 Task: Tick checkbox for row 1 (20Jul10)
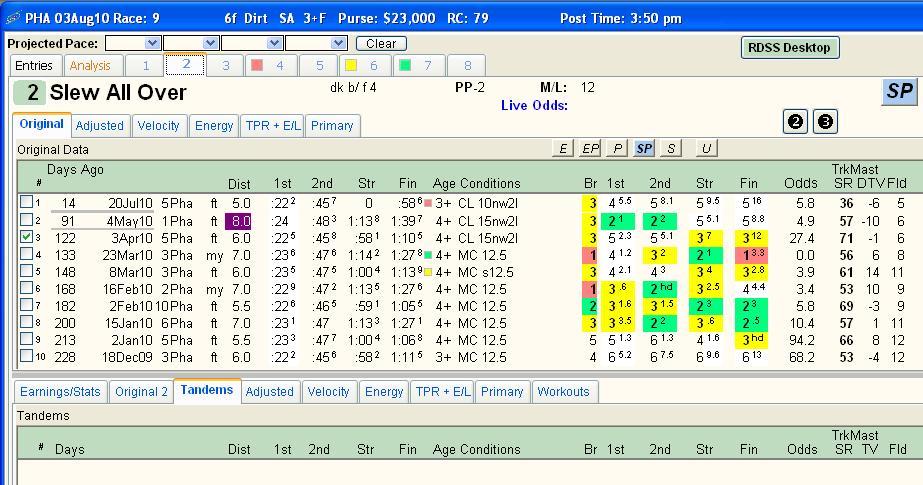[26, 202]
